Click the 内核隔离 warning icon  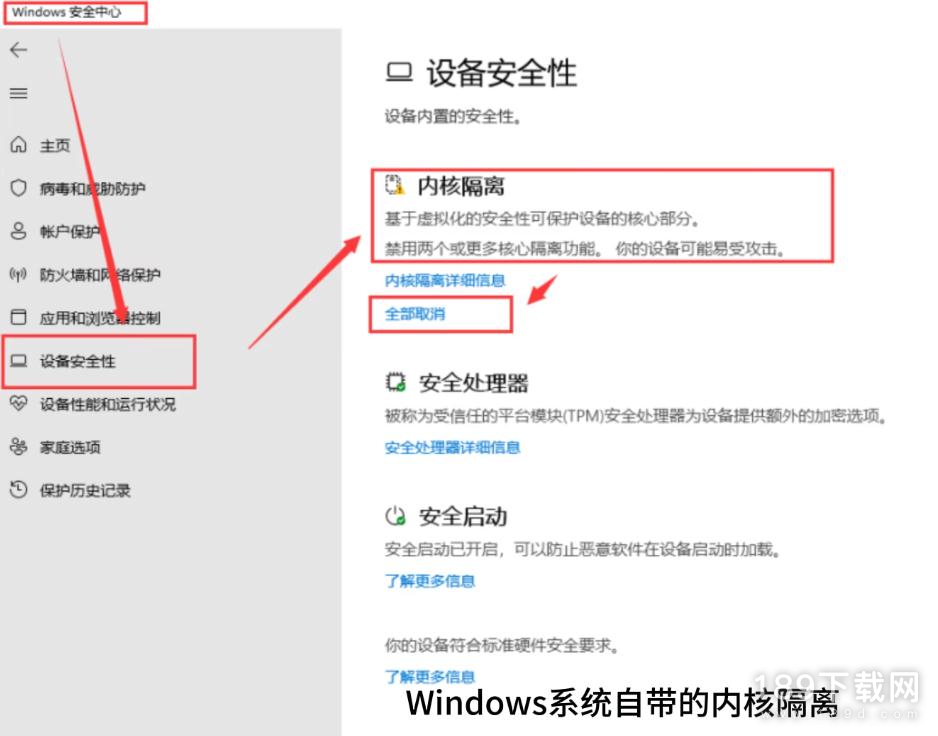(x=395, y=185)
